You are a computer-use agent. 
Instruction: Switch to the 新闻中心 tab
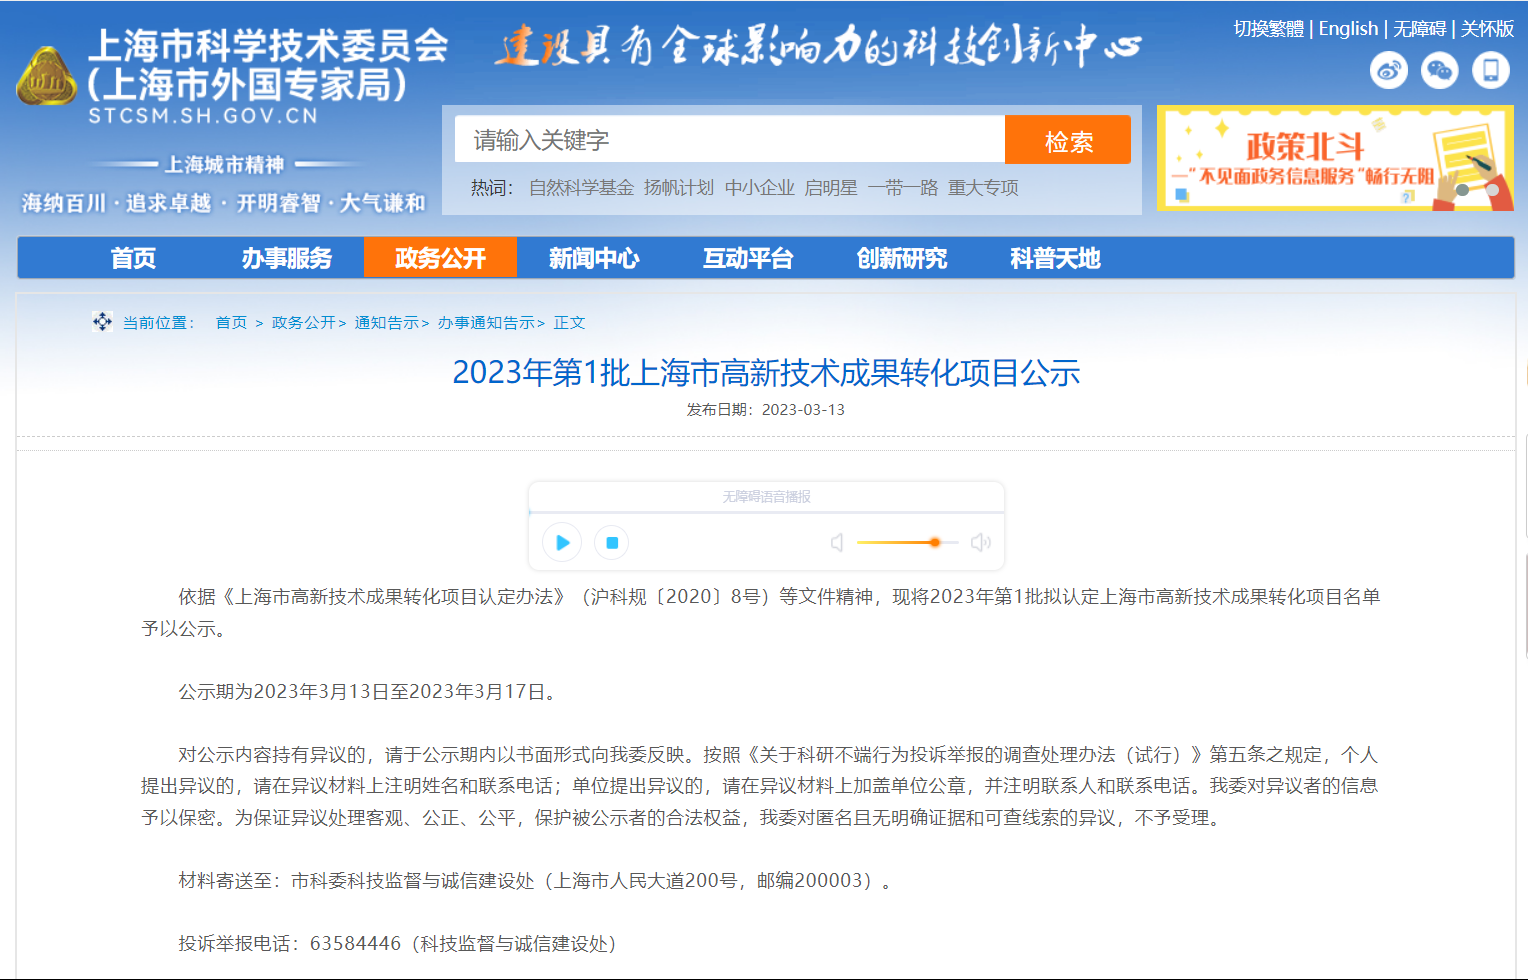tap(594, 258)
